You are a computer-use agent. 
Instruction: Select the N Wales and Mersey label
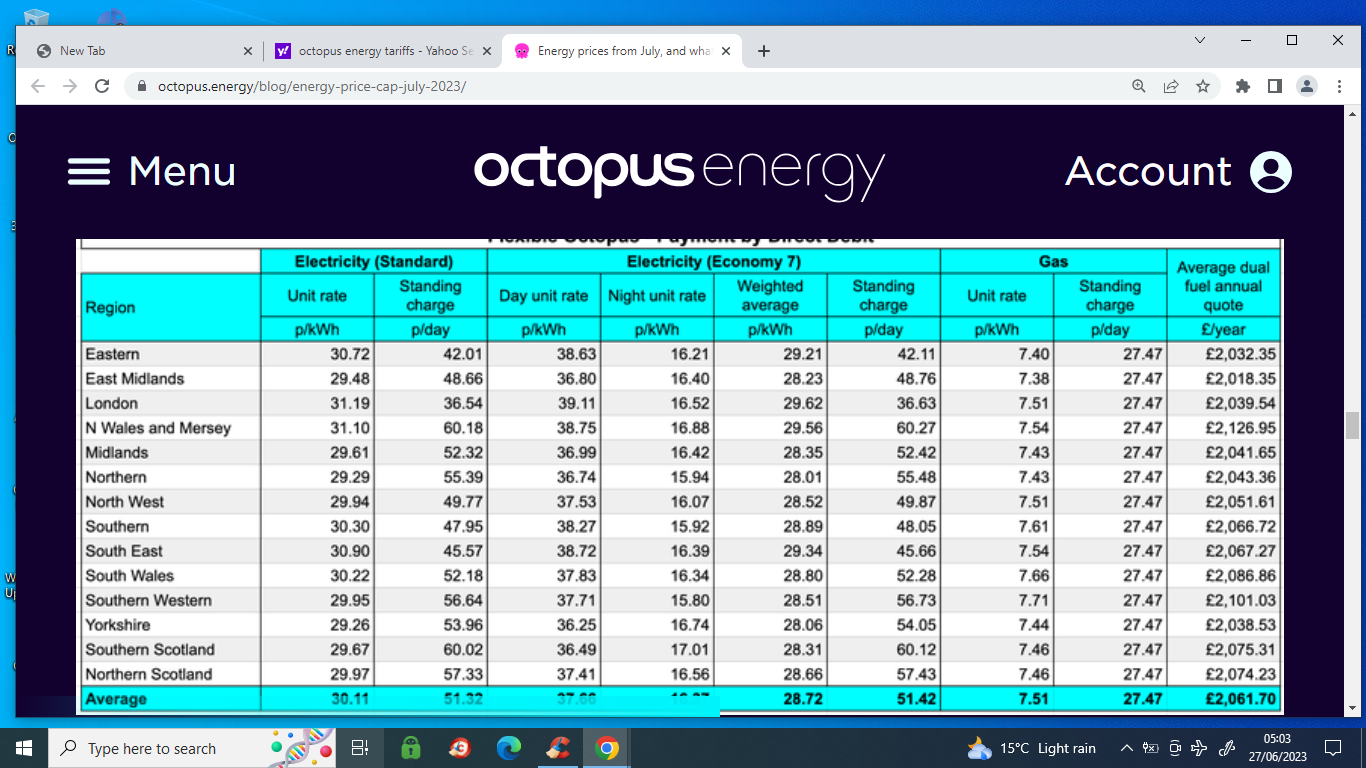[158, 428]
